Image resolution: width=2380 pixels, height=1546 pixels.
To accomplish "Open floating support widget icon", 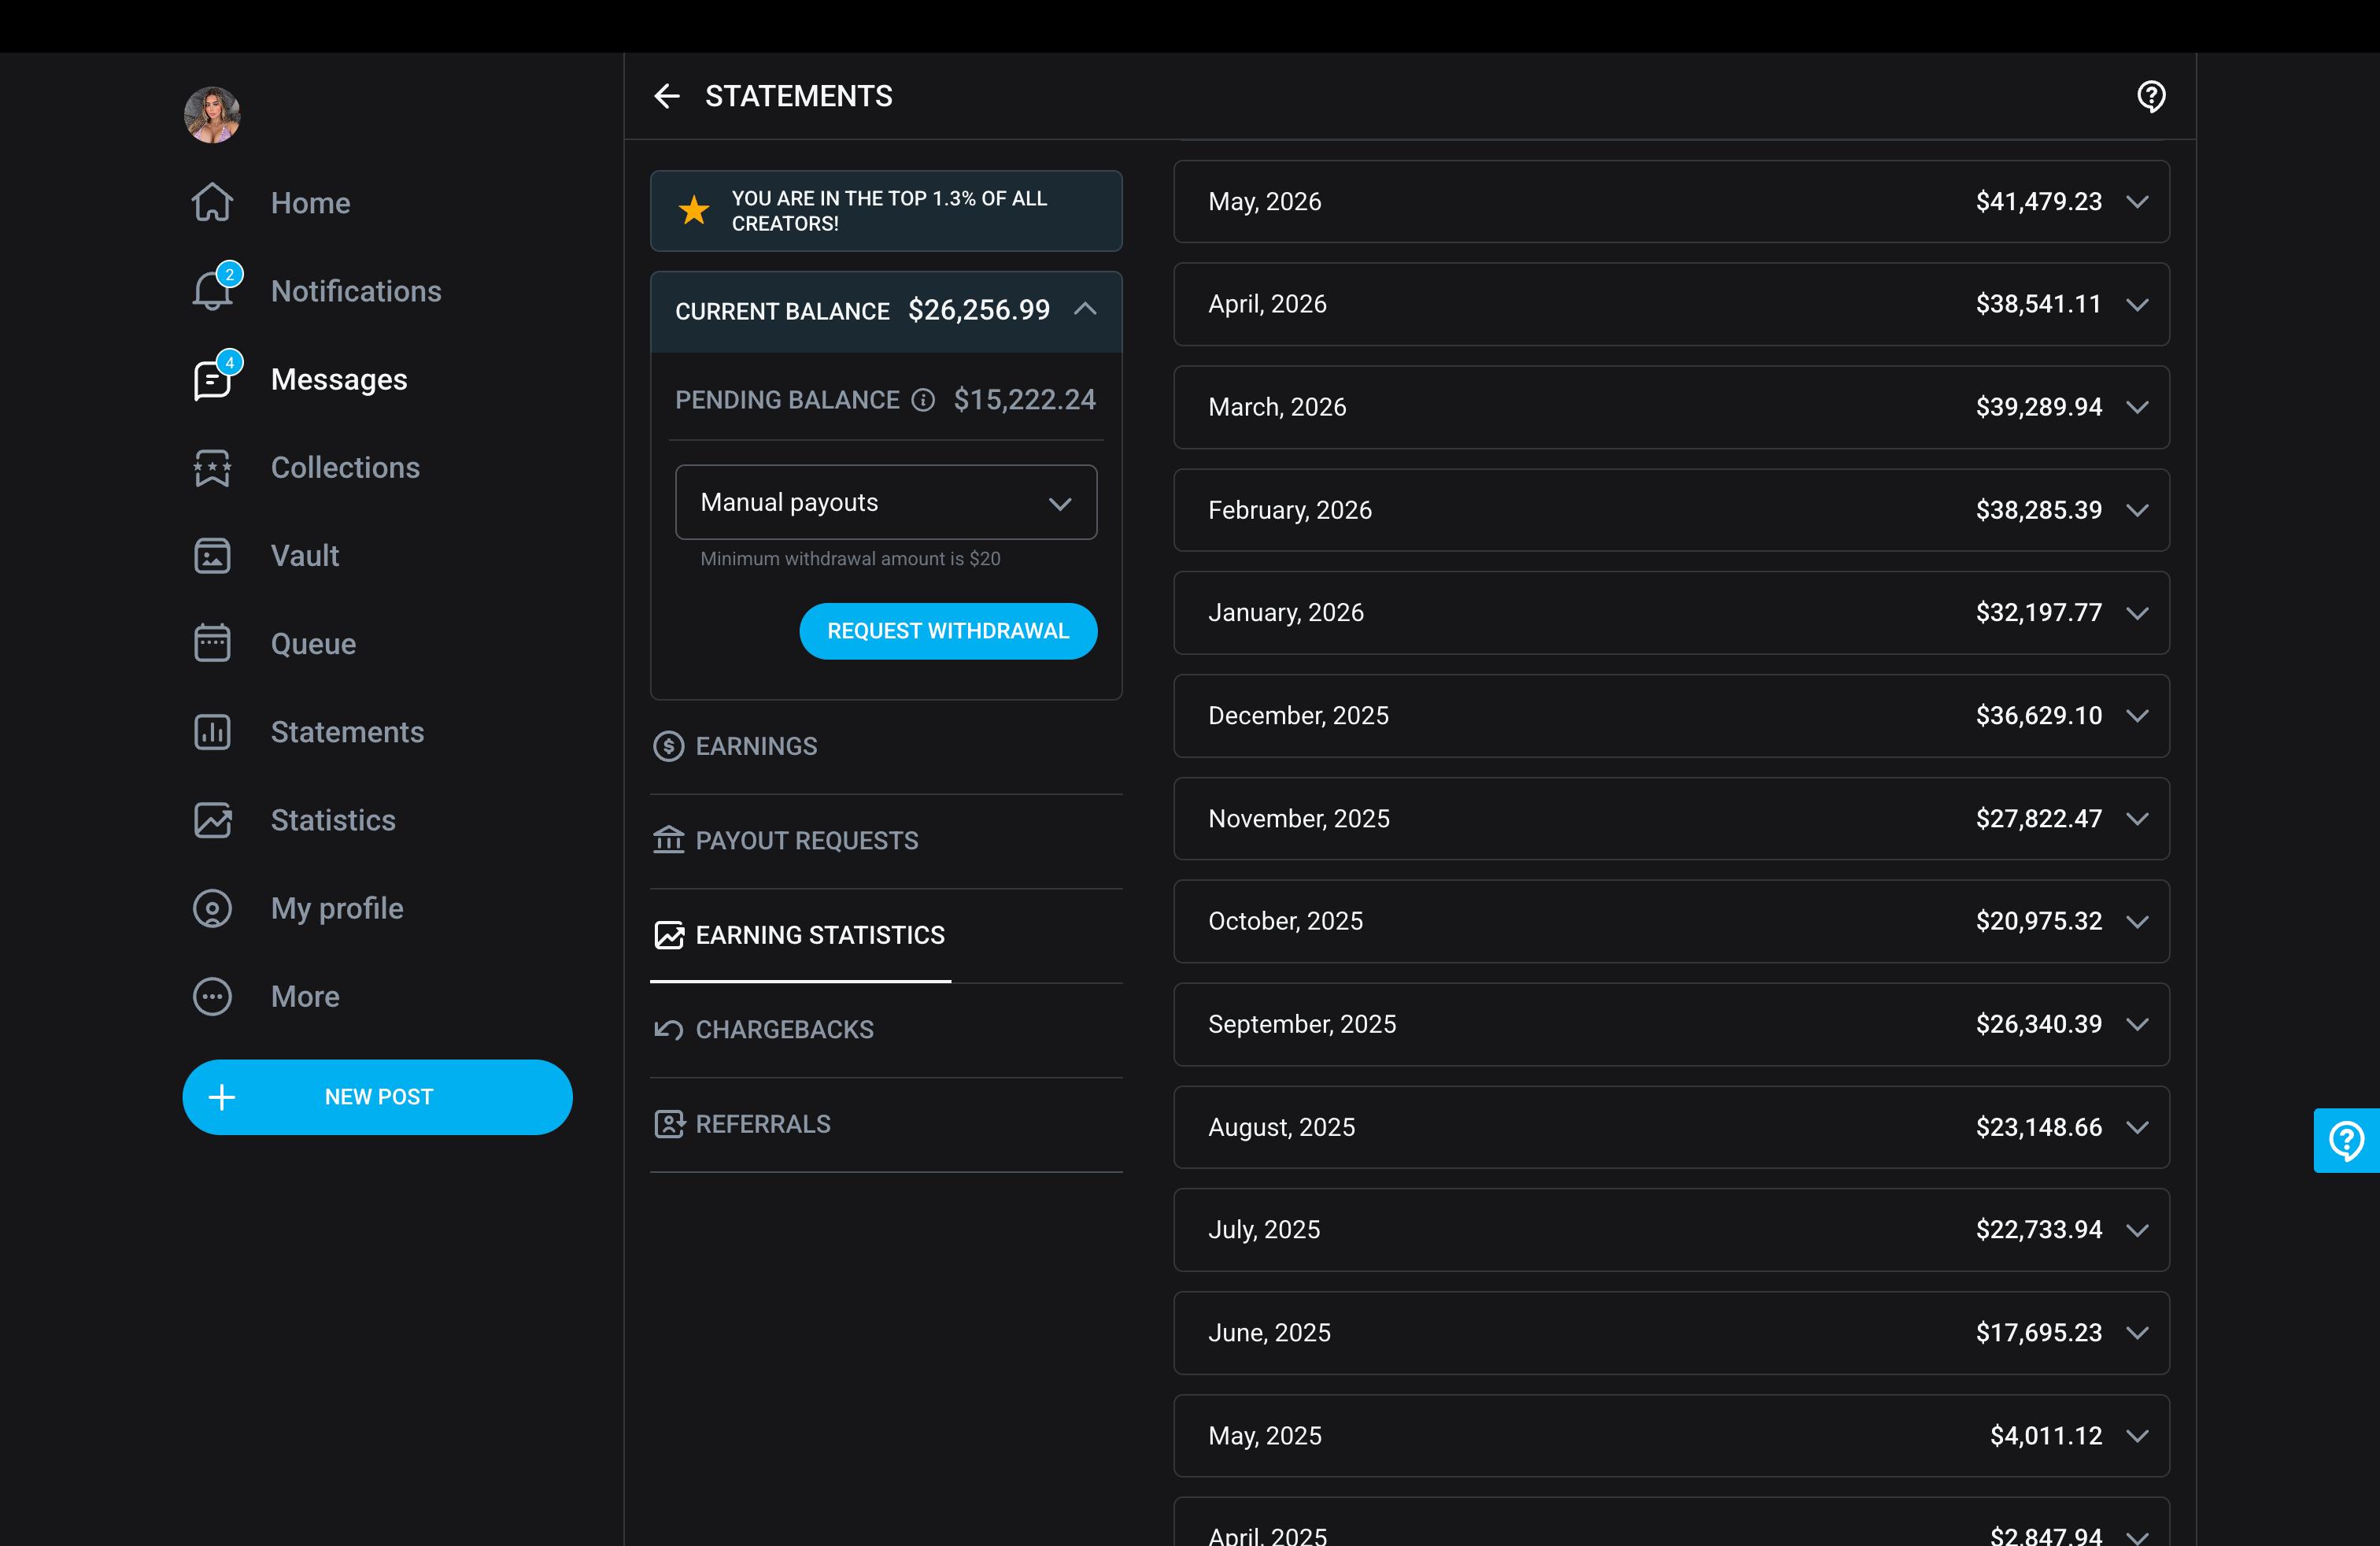I will click(x=2346, y=1140).
